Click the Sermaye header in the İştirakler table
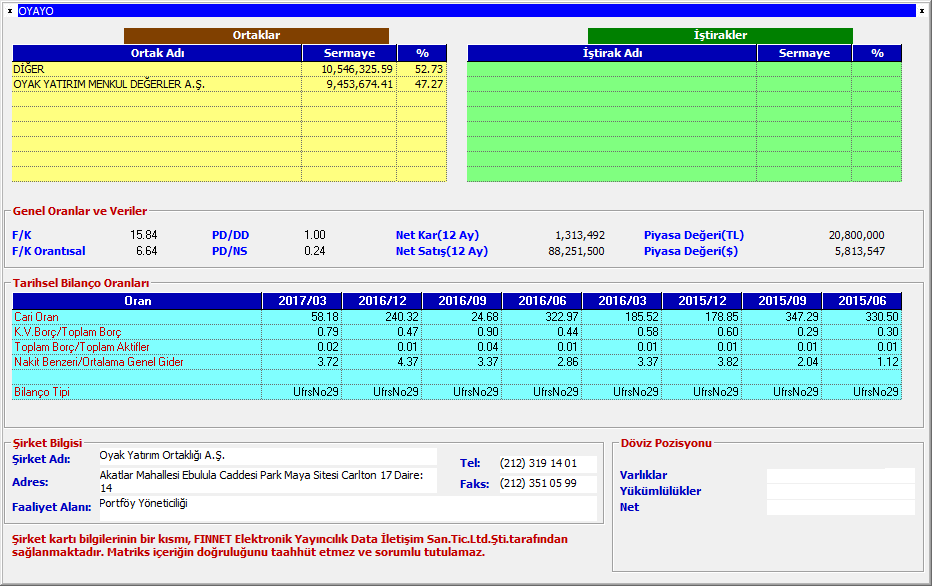The image size is (932, 586). coord(804,53)
